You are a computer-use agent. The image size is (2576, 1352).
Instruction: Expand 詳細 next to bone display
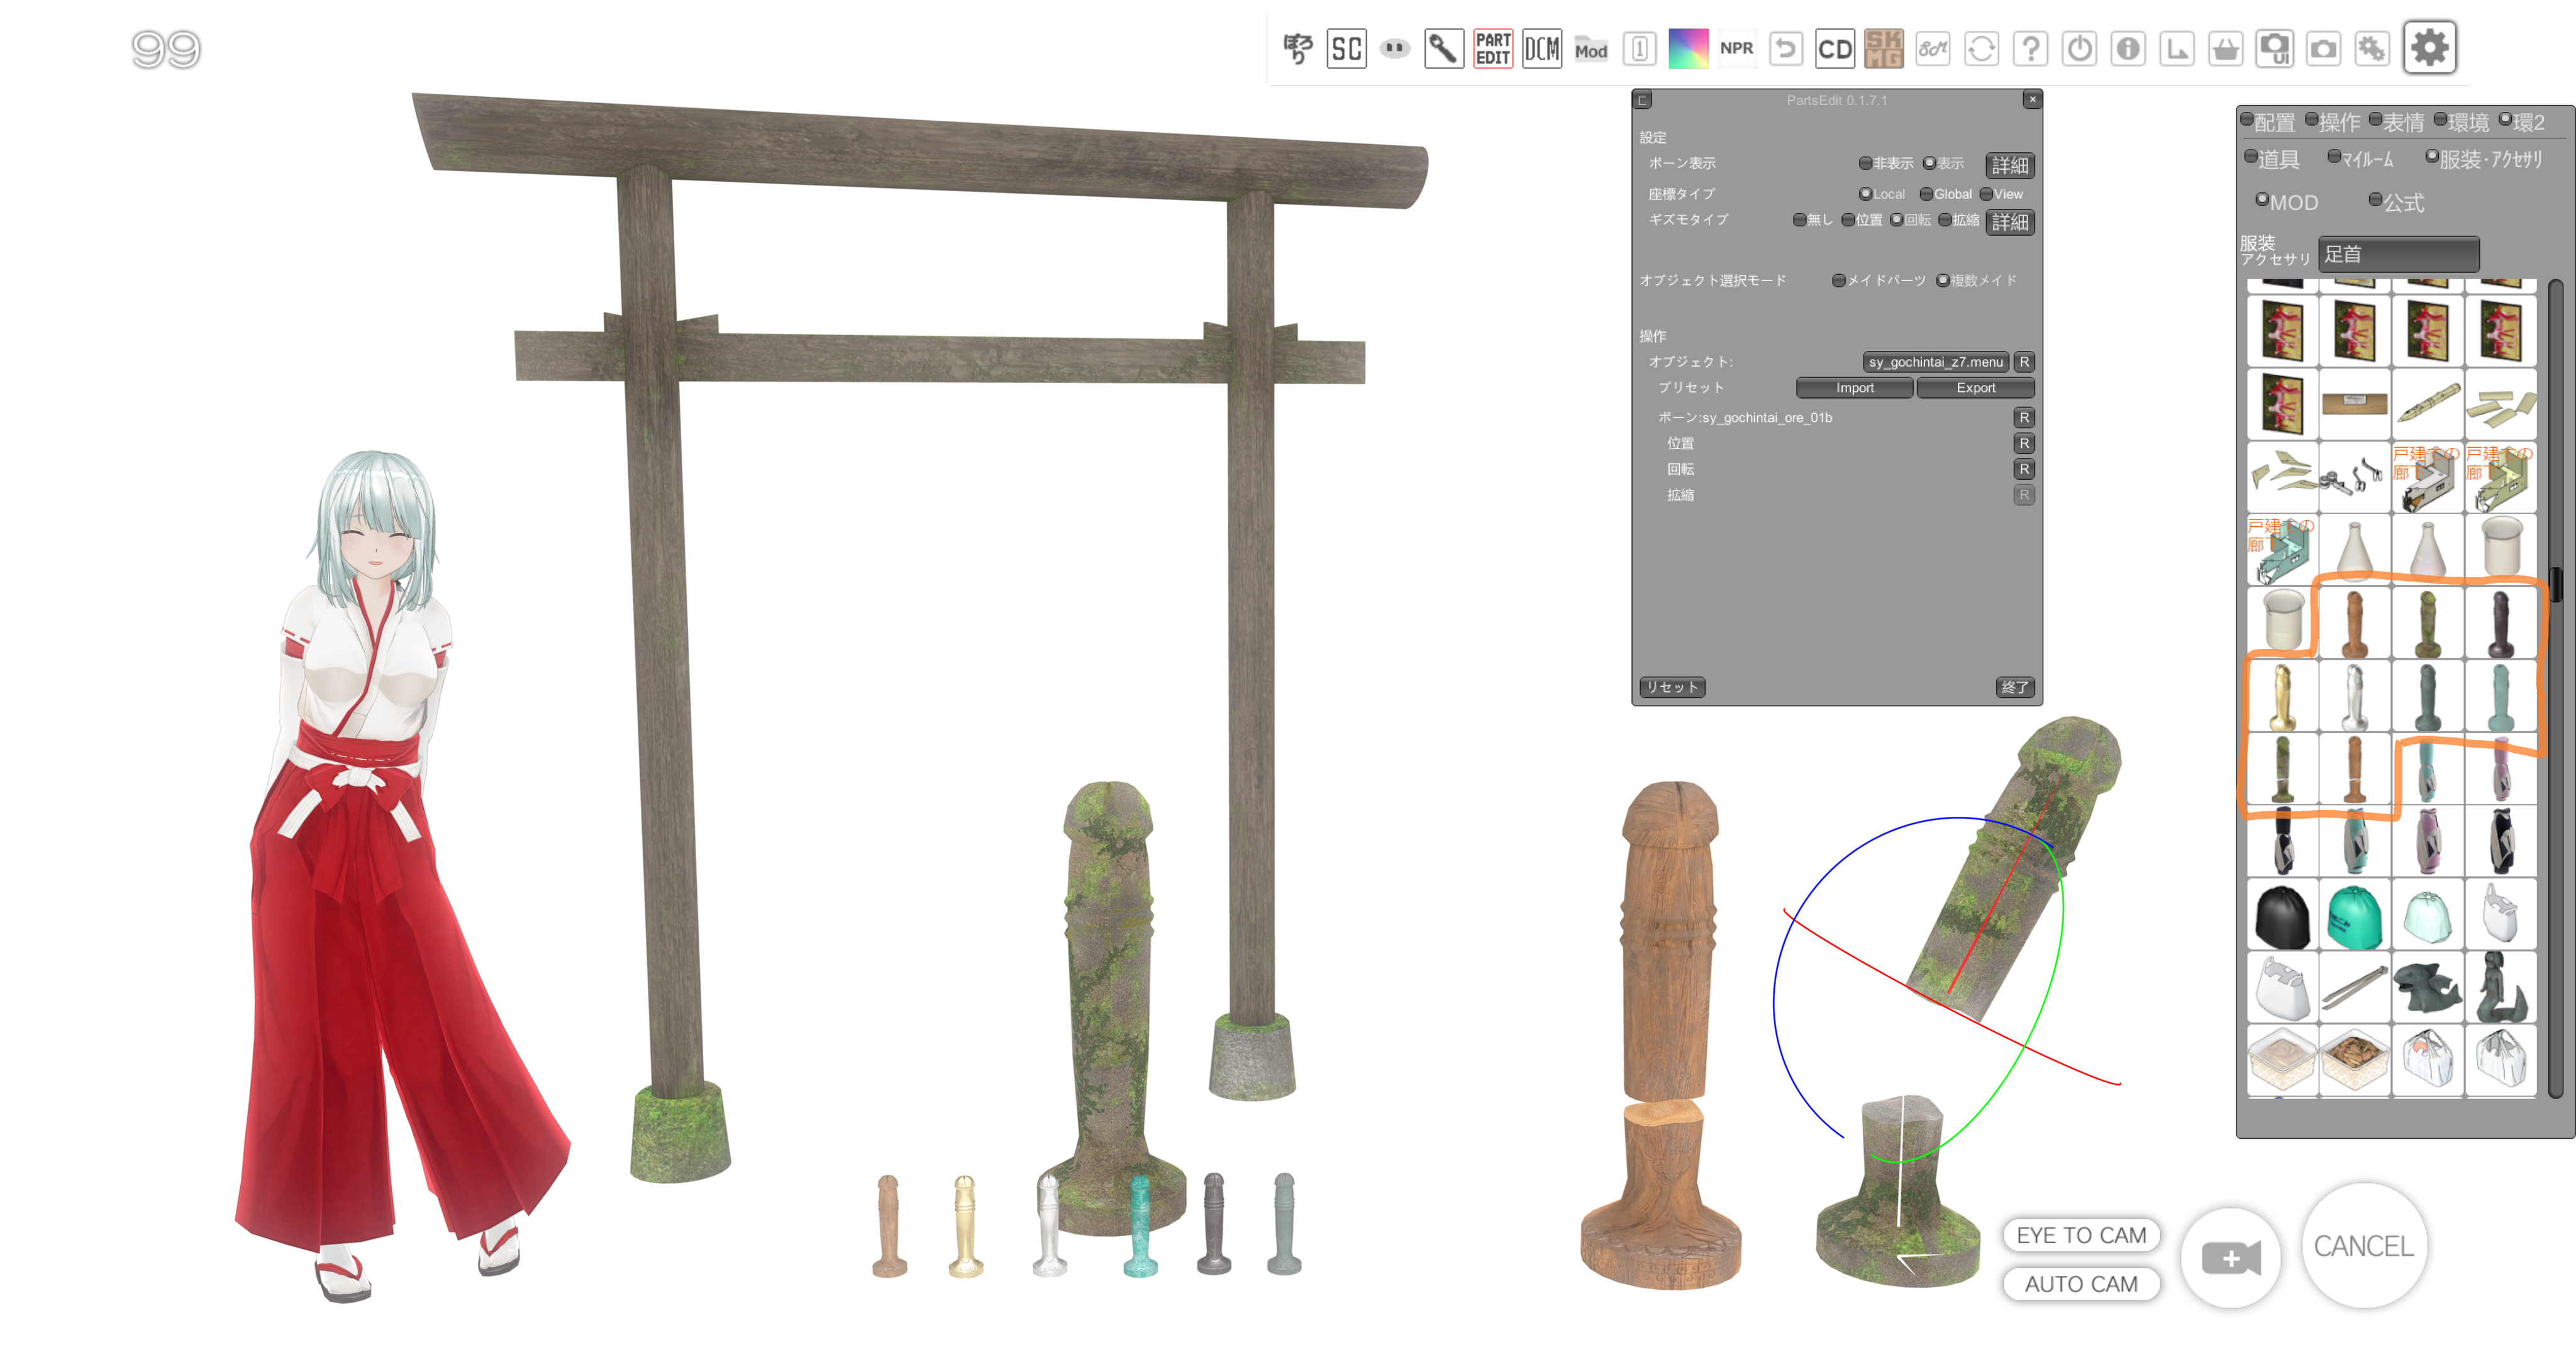click(x=2009, y=165)
